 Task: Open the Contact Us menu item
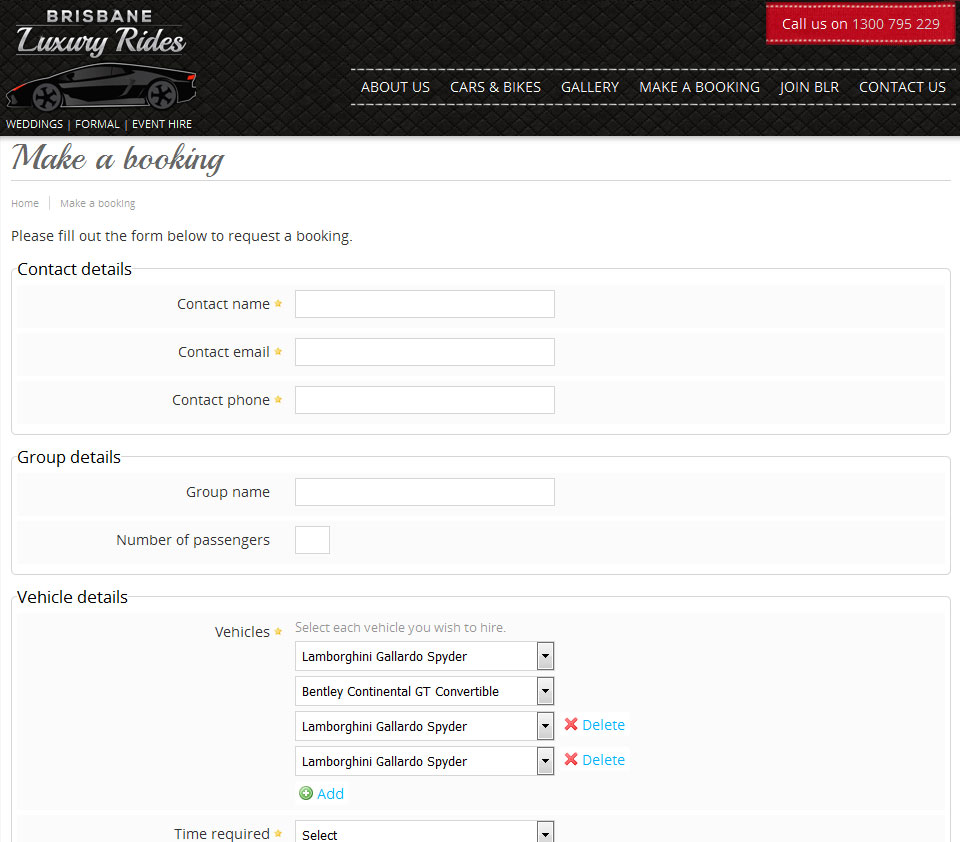[x=902, y=87]
